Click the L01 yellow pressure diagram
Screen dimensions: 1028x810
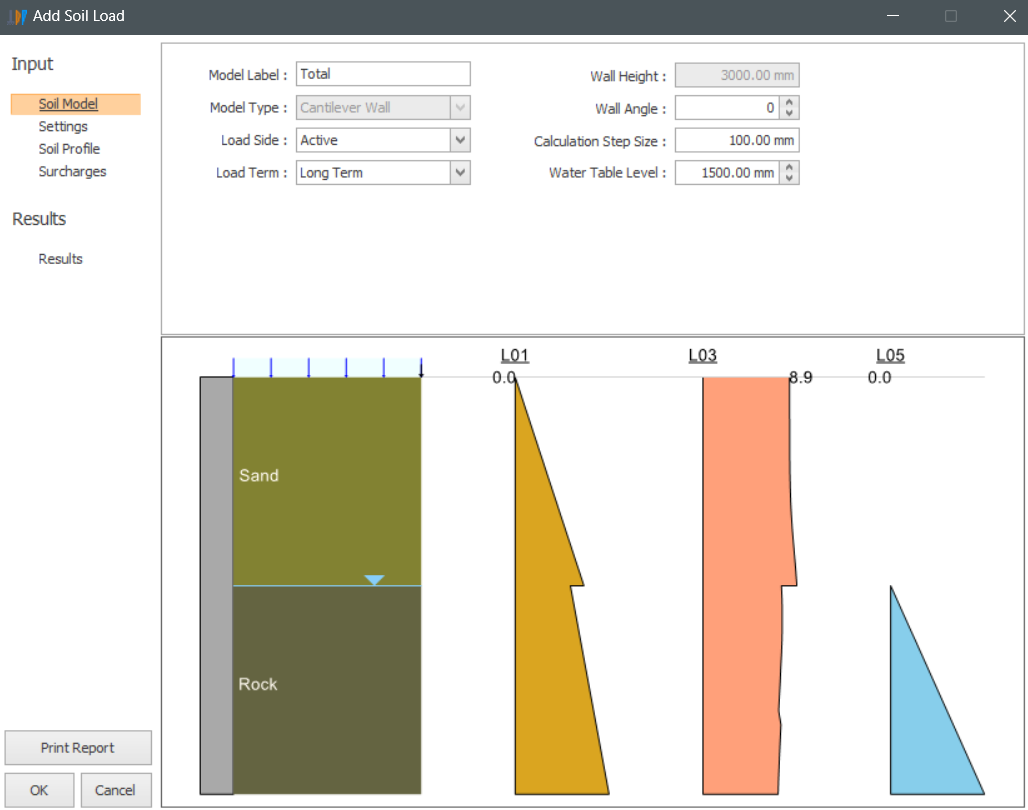click(x=545, y=680)
